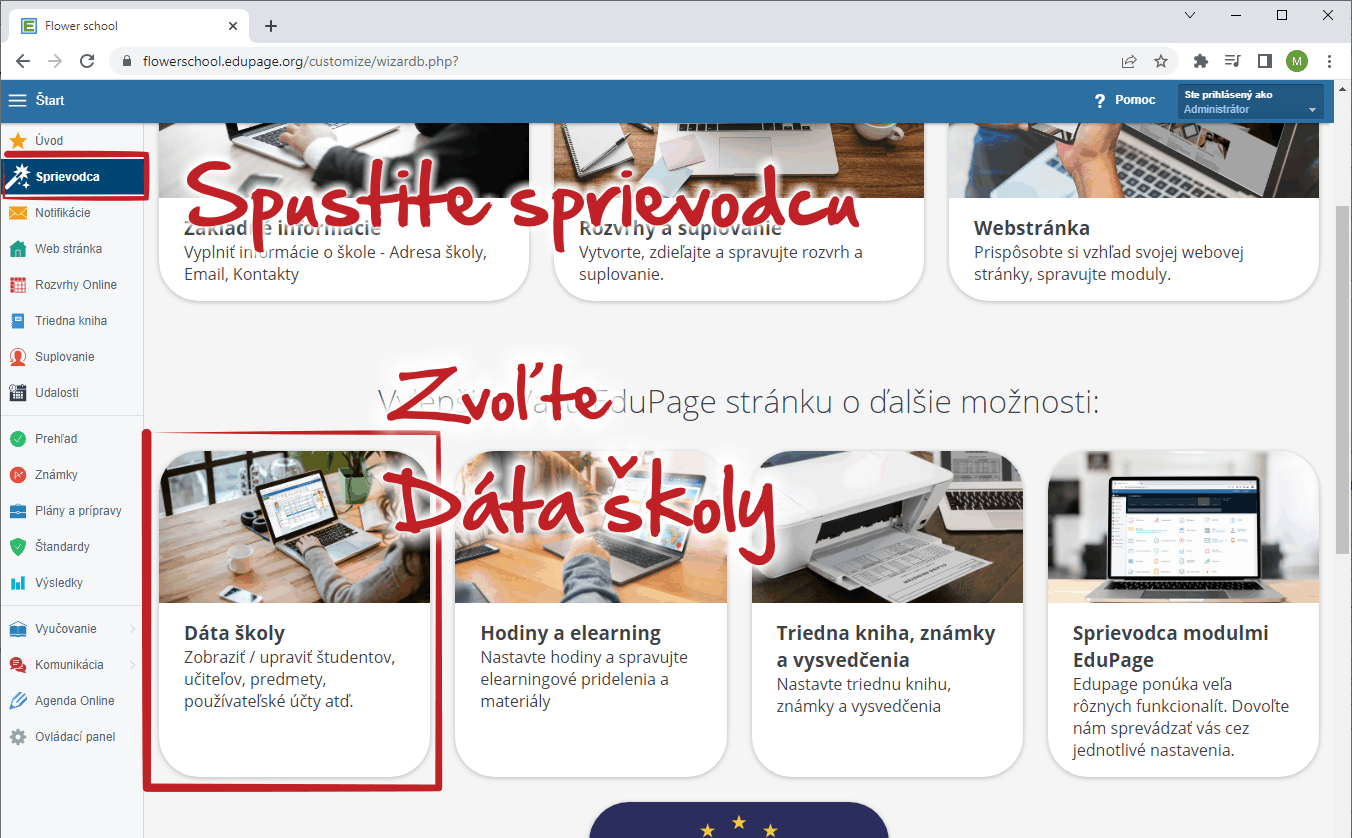Image resolution: width=1352 pixels, height=838 pixels.
Task: Click the share page icon in address bar
Action: click(1129, 61)
